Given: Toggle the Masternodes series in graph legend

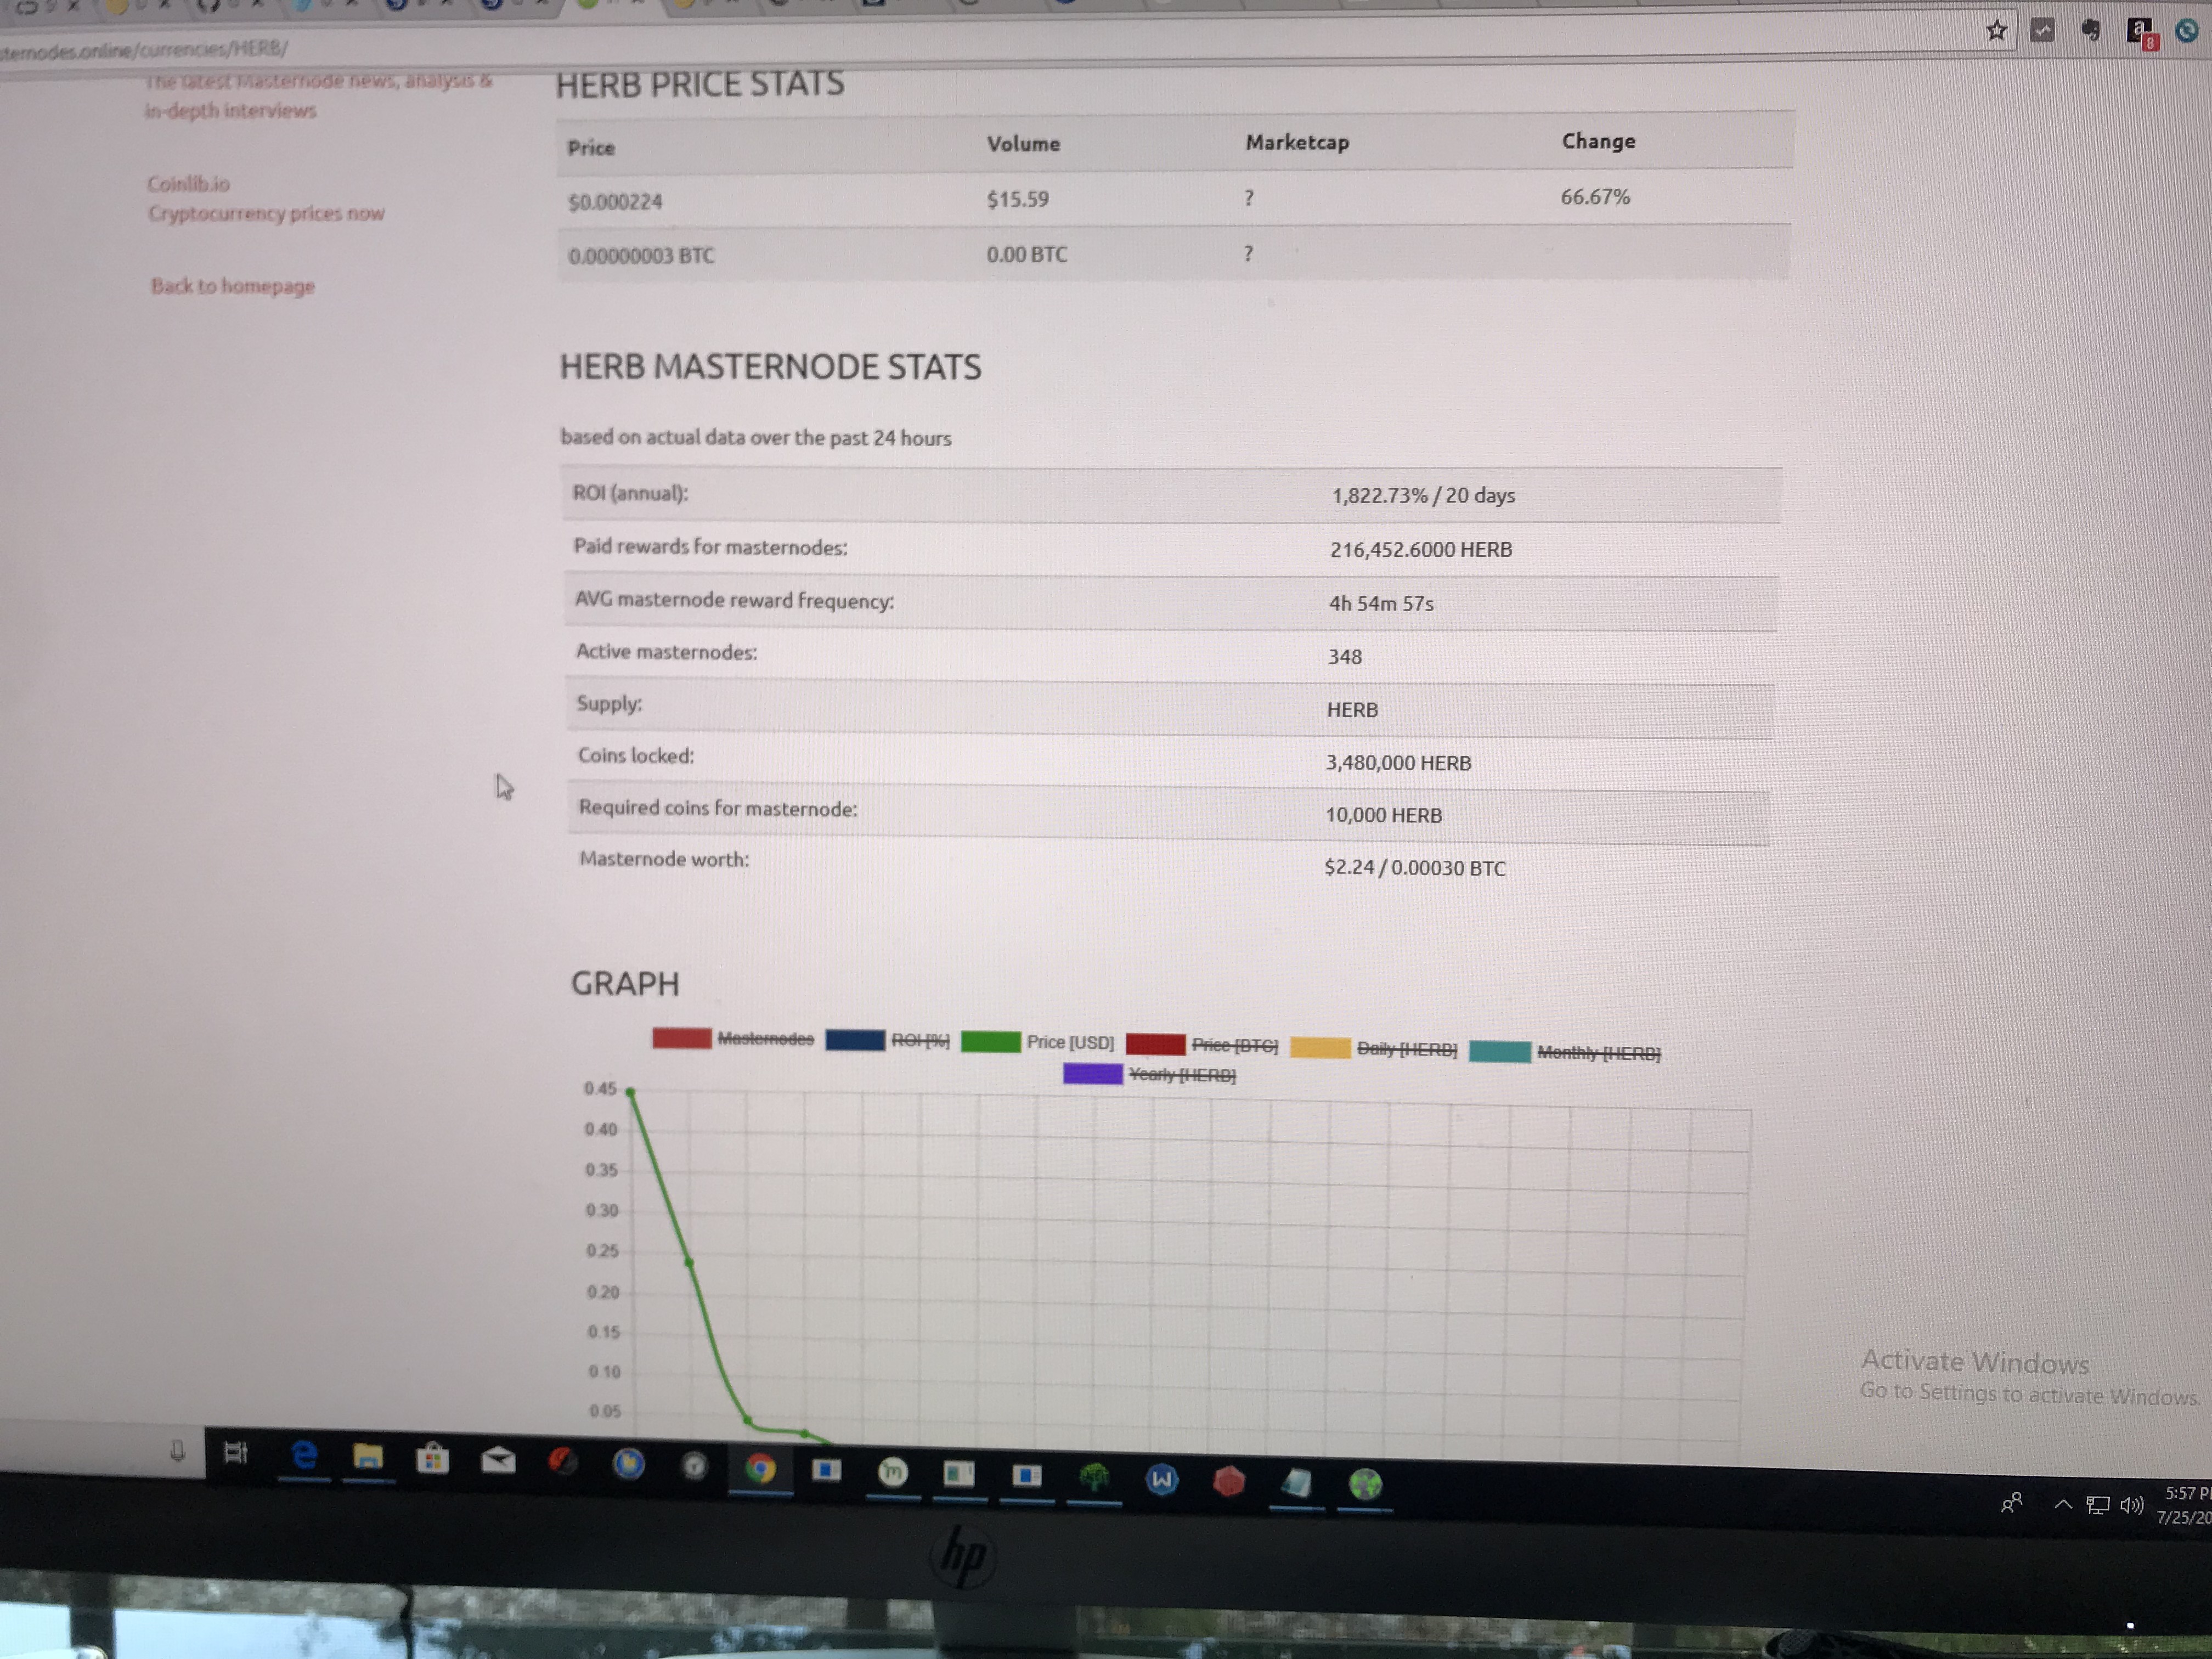Looking at the screenshot, I should coord(765,1039).
